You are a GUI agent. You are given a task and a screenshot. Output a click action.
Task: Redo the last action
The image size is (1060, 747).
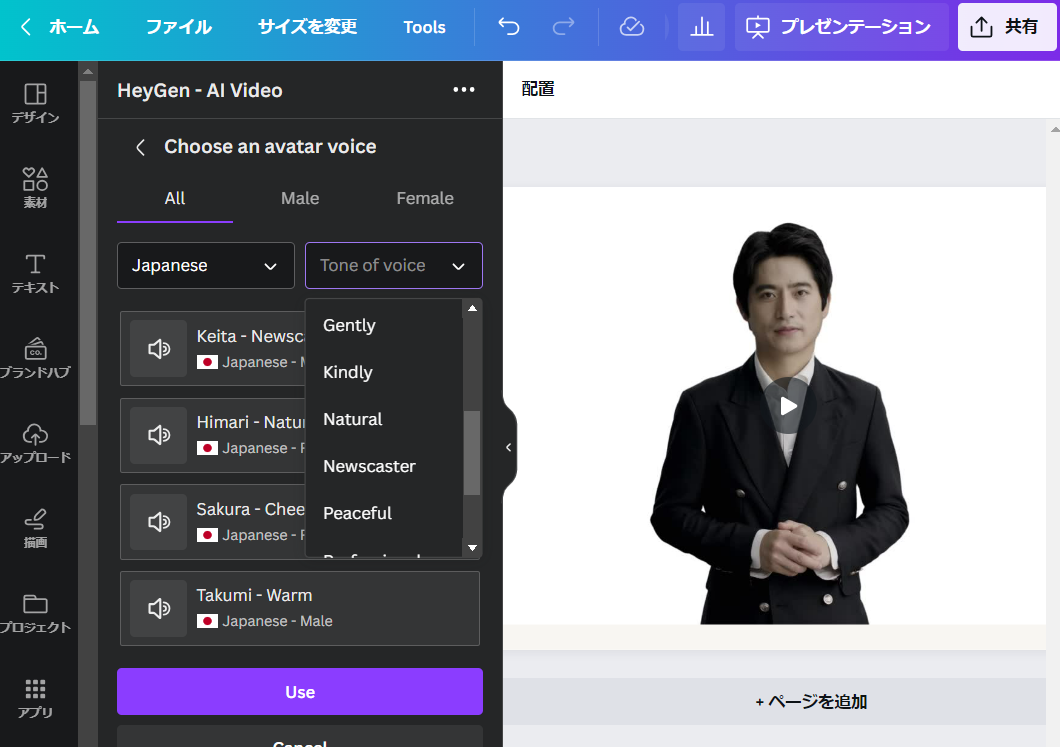(x=563, y=27)
